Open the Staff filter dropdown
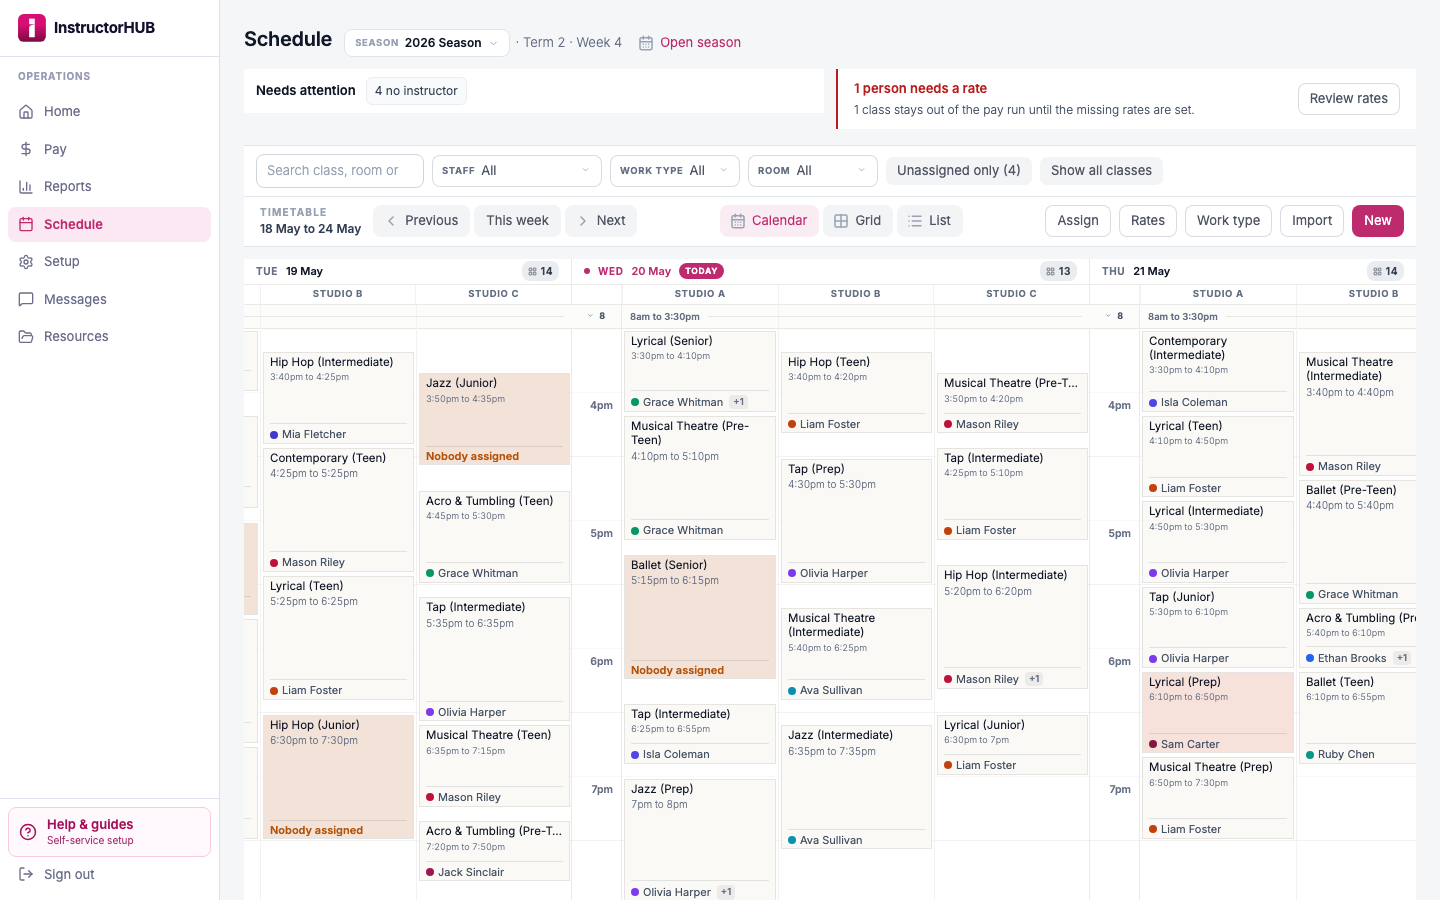This screenshot has width=1440, height=900. [516, 171]
